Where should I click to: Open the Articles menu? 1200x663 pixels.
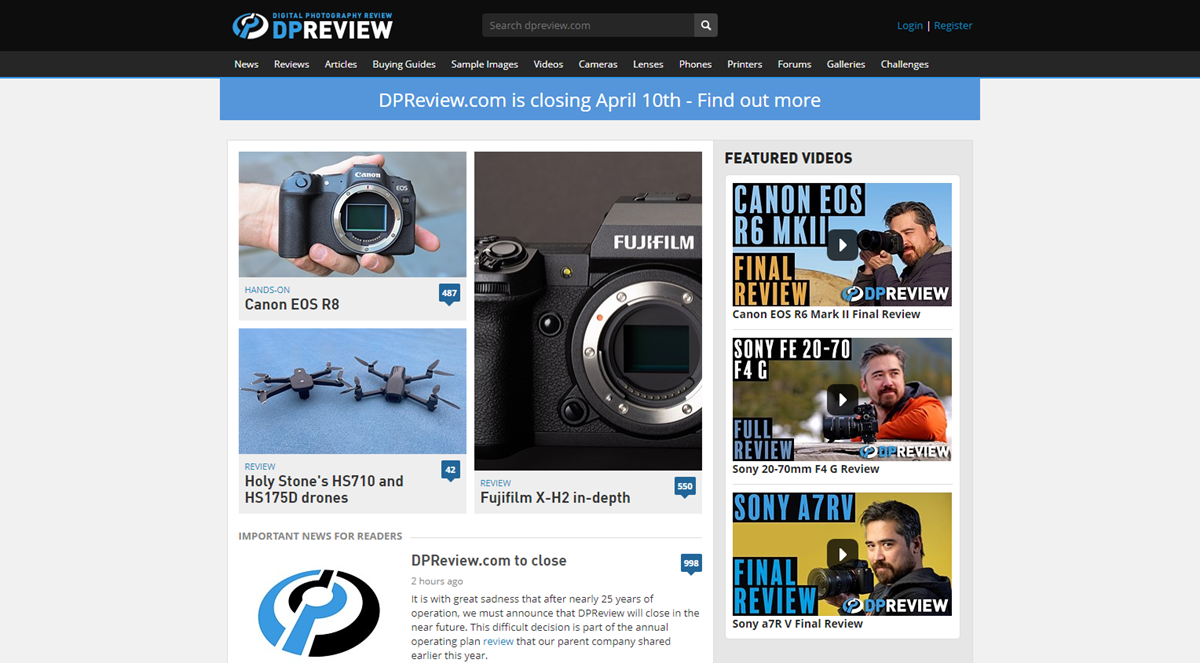(340, 64)
